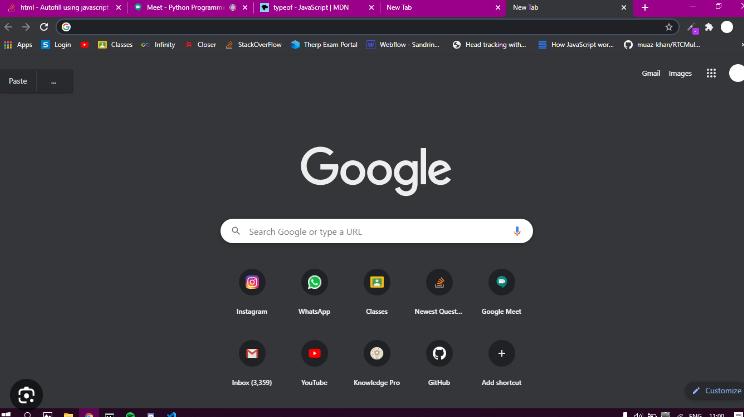Open the Images link
The height and width of the screenshot is (417, 744).
[680, 74]
